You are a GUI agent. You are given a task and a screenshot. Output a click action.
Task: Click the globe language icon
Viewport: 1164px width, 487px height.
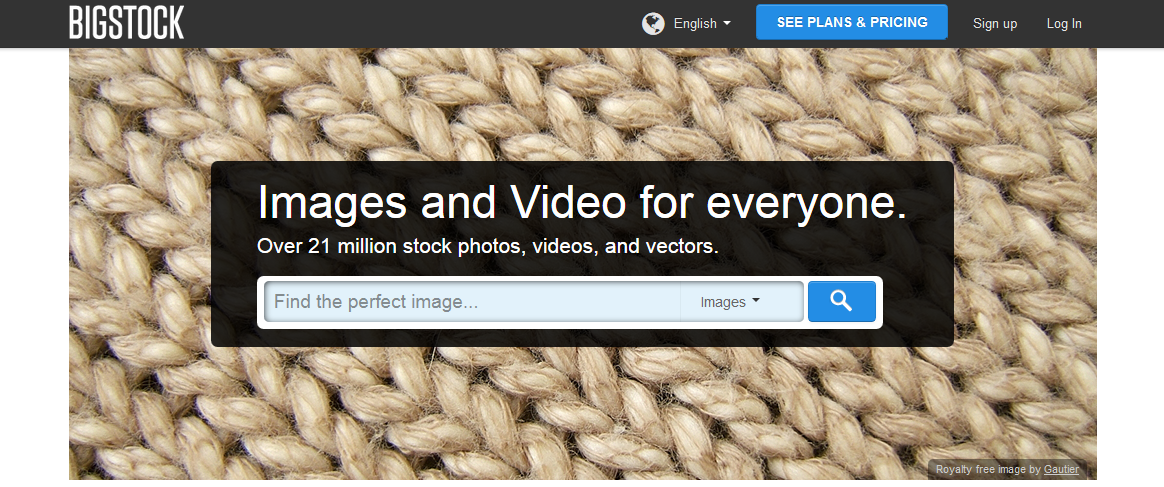point(653,24)
